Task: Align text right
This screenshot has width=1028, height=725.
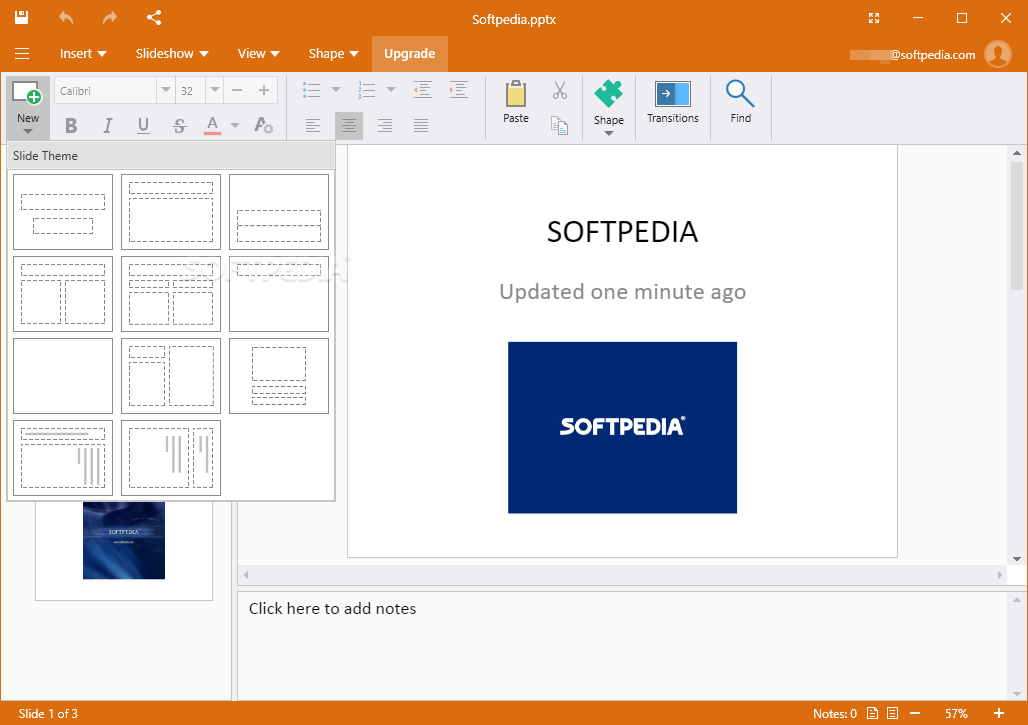Action: tap(385, 125)
